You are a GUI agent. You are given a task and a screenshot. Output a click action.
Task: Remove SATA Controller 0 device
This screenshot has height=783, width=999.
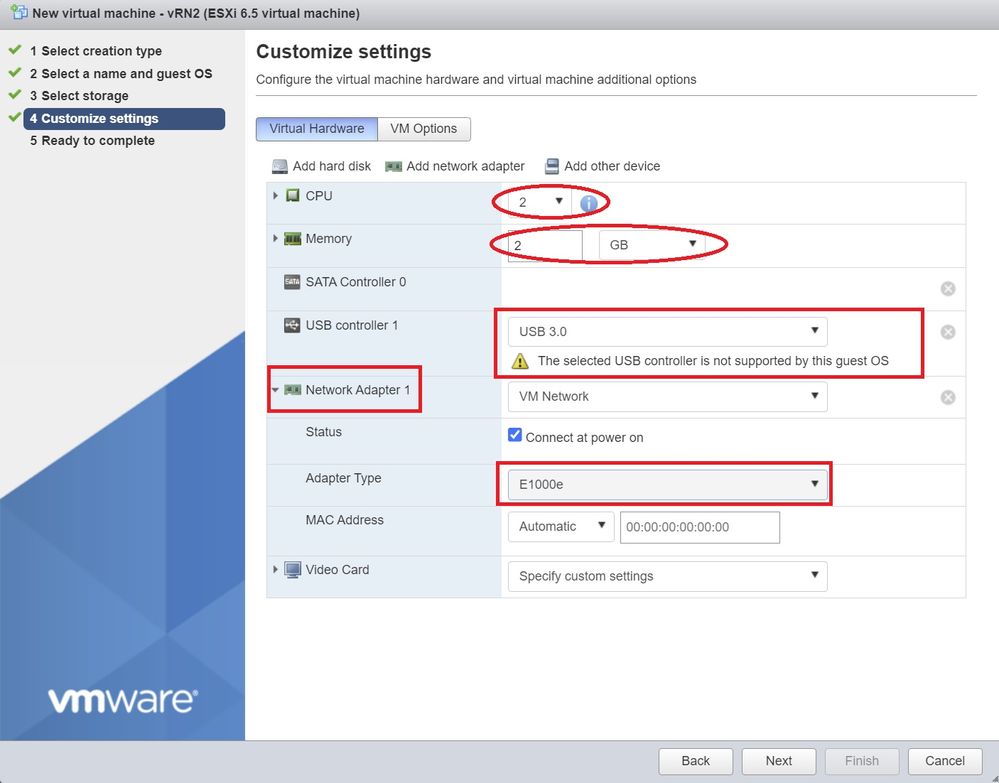pyautogui.click(x=948, y=289)
